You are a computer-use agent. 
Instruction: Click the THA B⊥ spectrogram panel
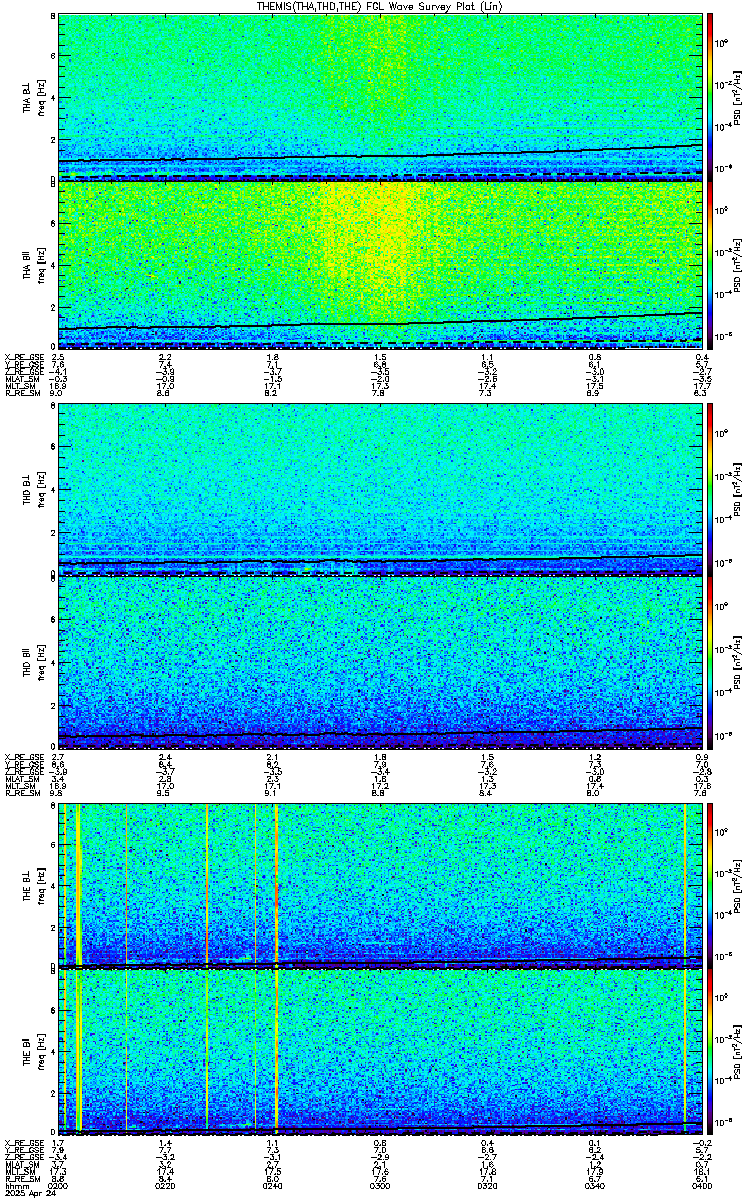click(x=381, y=96)
